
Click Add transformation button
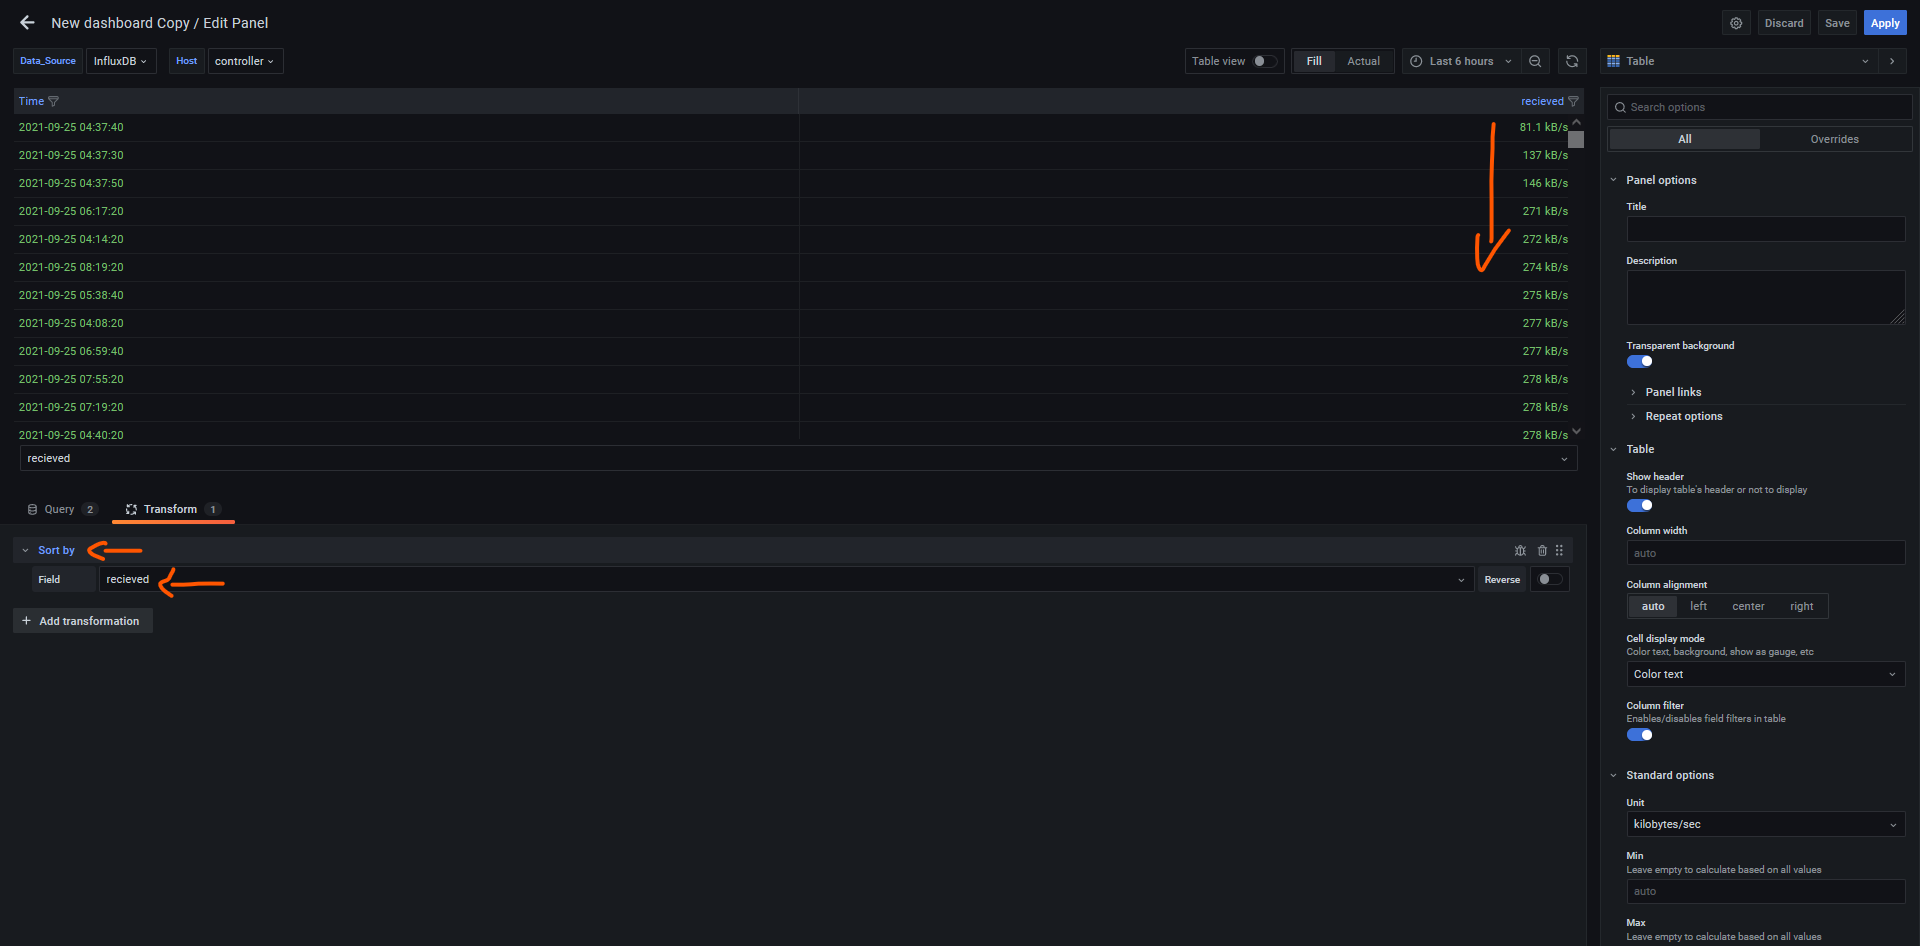pos(82,621)
